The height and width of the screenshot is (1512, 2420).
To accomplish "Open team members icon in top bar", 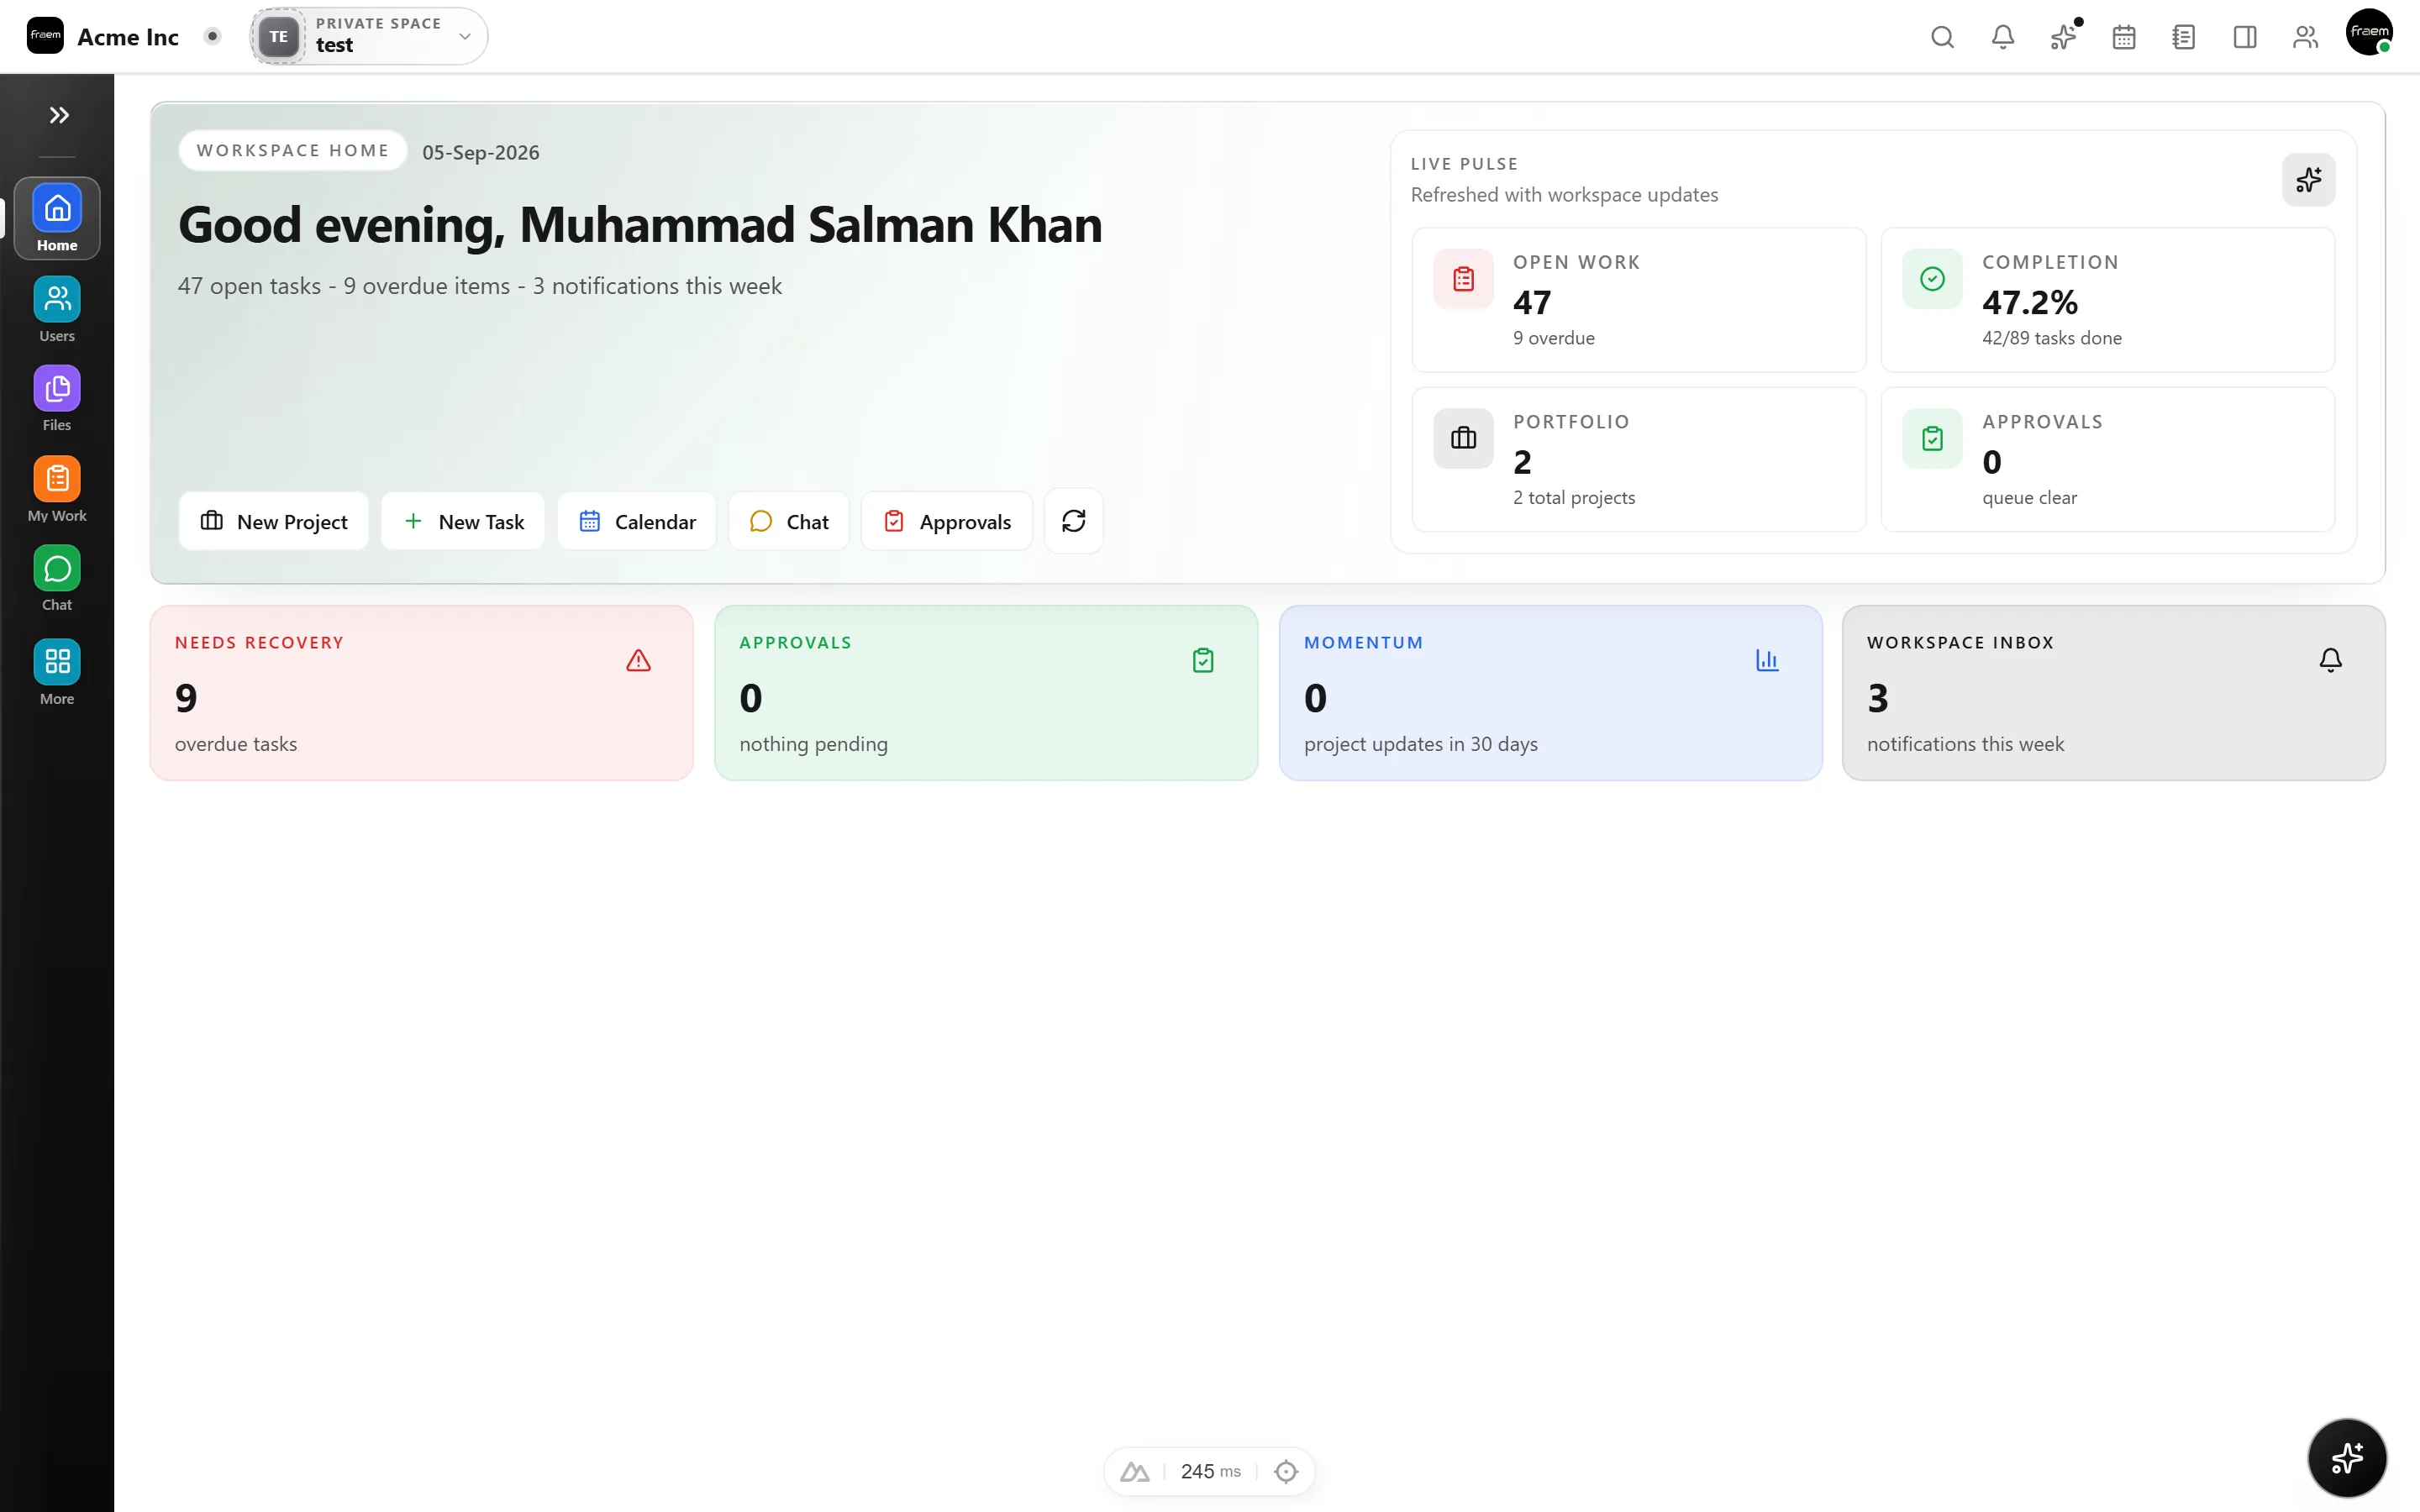I will pos(2305,37).
